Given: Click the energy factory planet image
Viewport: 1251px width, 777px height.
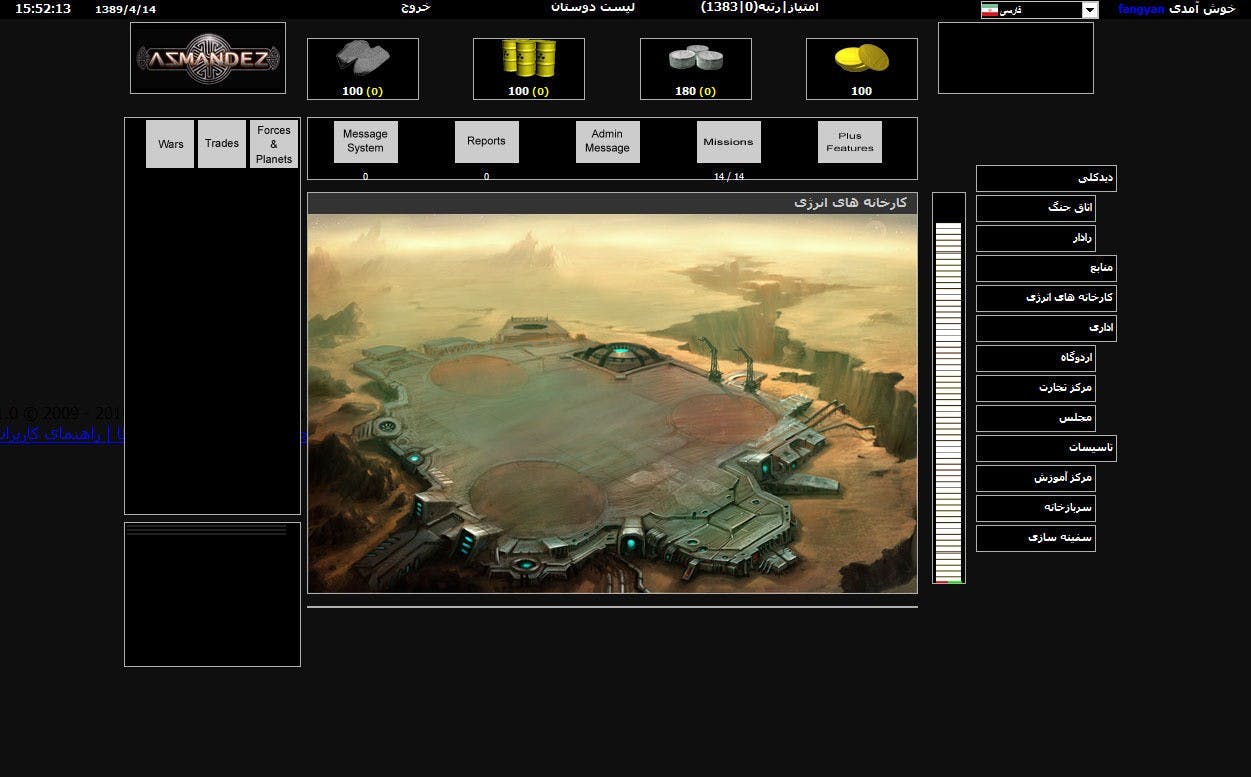Looking at the screenshot, I should click(x=612, y=403).
